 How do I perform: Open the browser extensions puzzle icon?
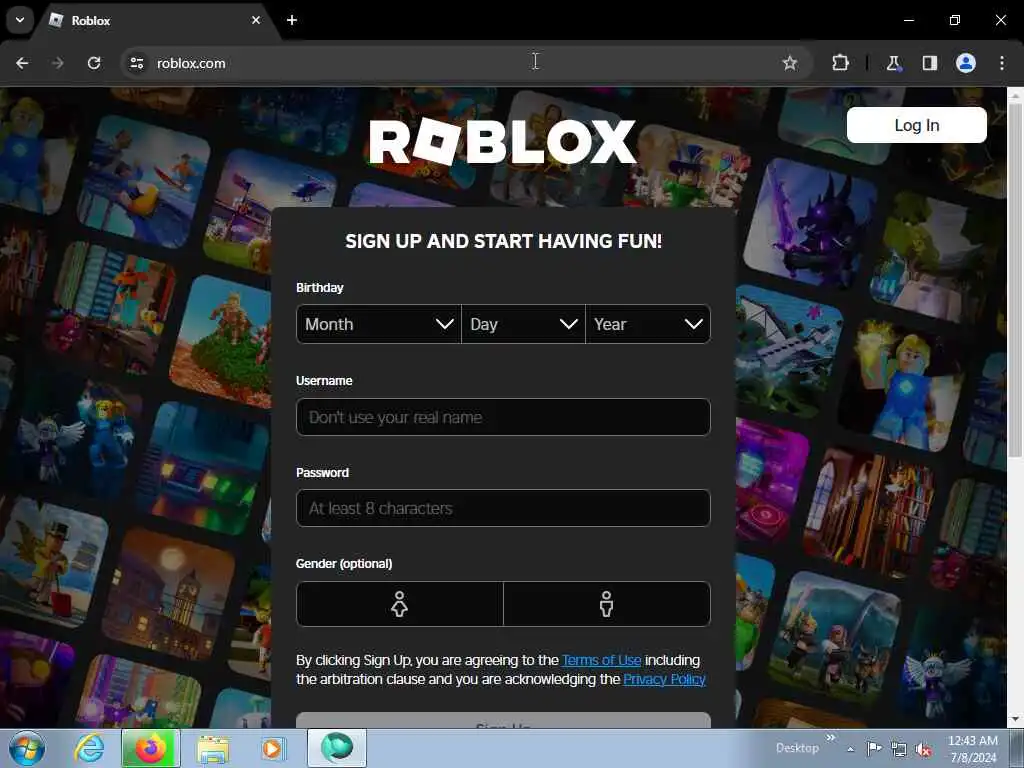[x=840, y=63]
